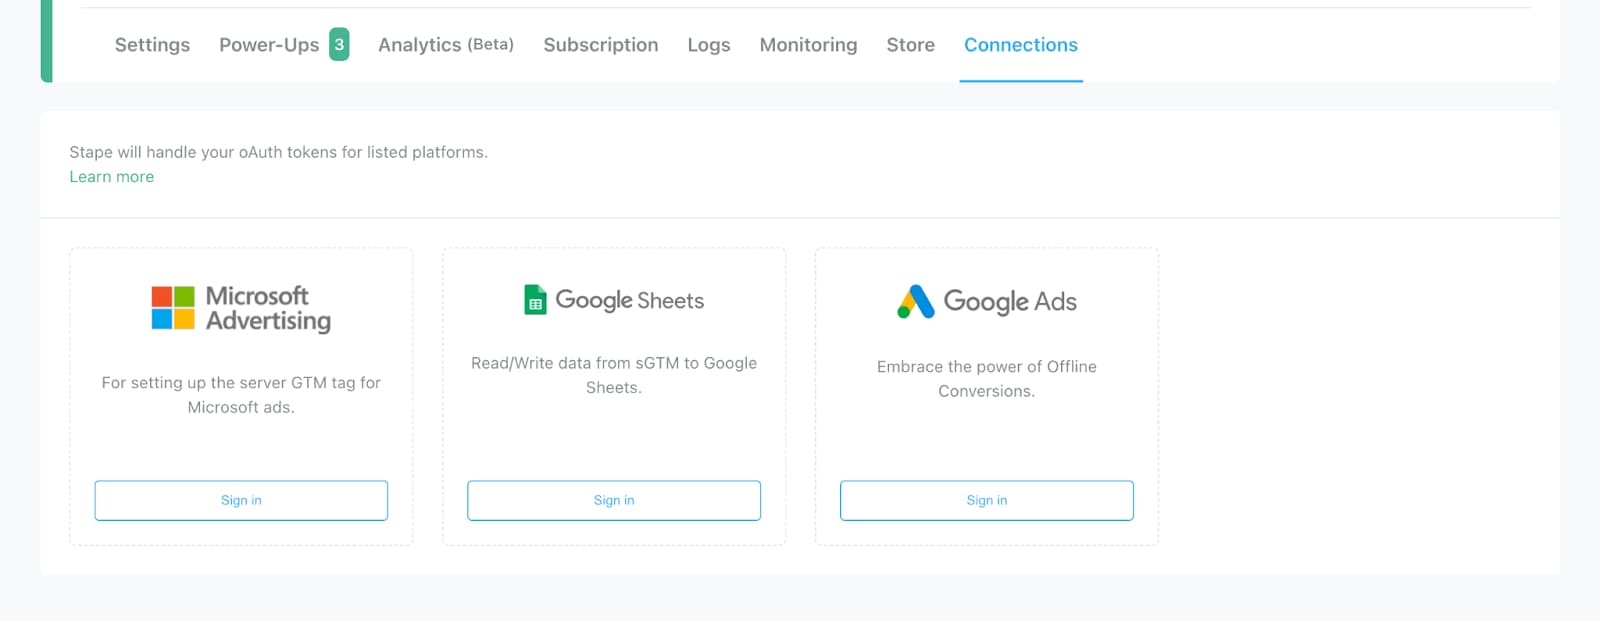Click 'Read/Write data from sGTM' description

tap(614, 375)
